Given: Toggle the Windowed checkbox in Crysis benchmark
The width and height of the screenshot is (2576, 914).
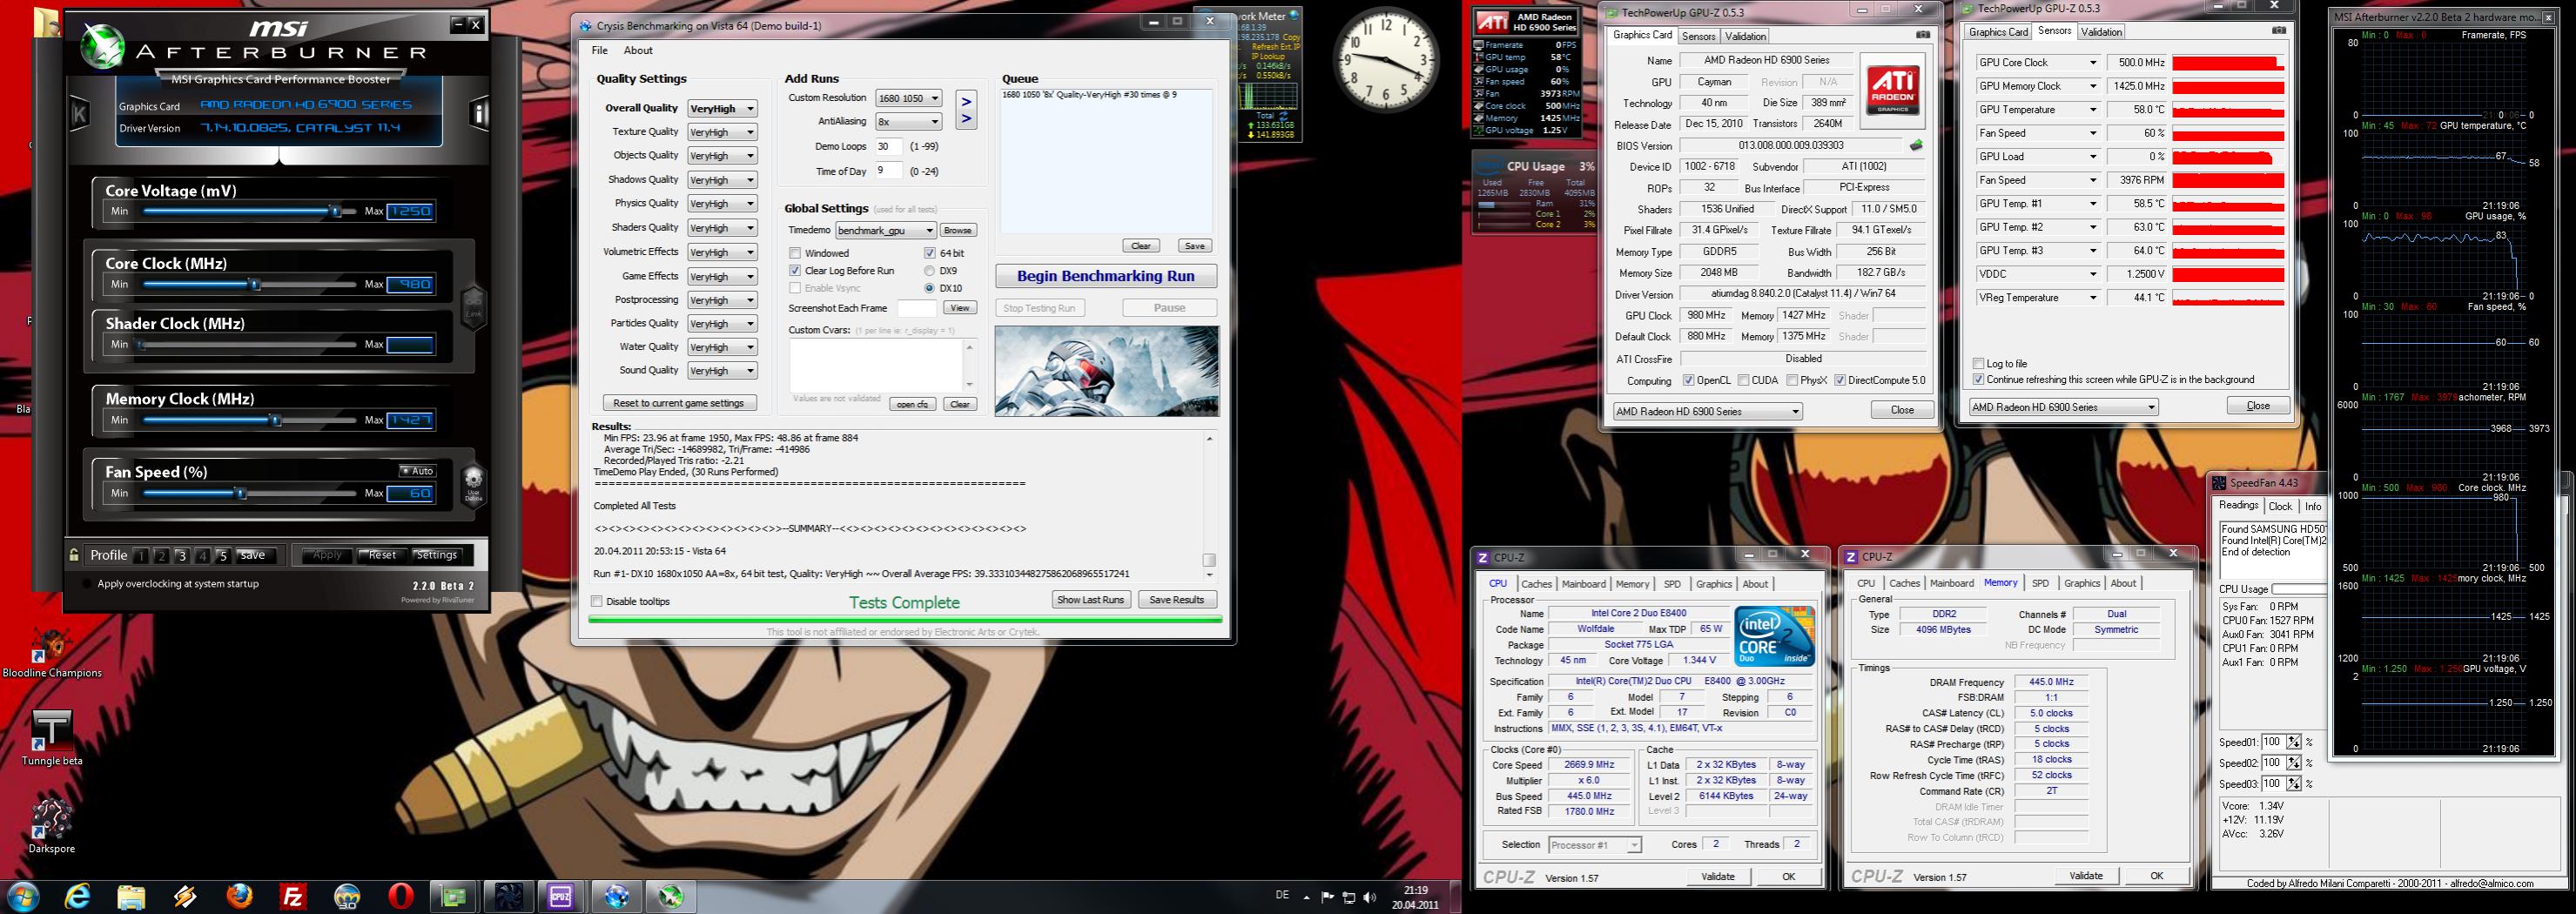Looking at the screenshot, I should pyautogui.click(x=795, y=253).
